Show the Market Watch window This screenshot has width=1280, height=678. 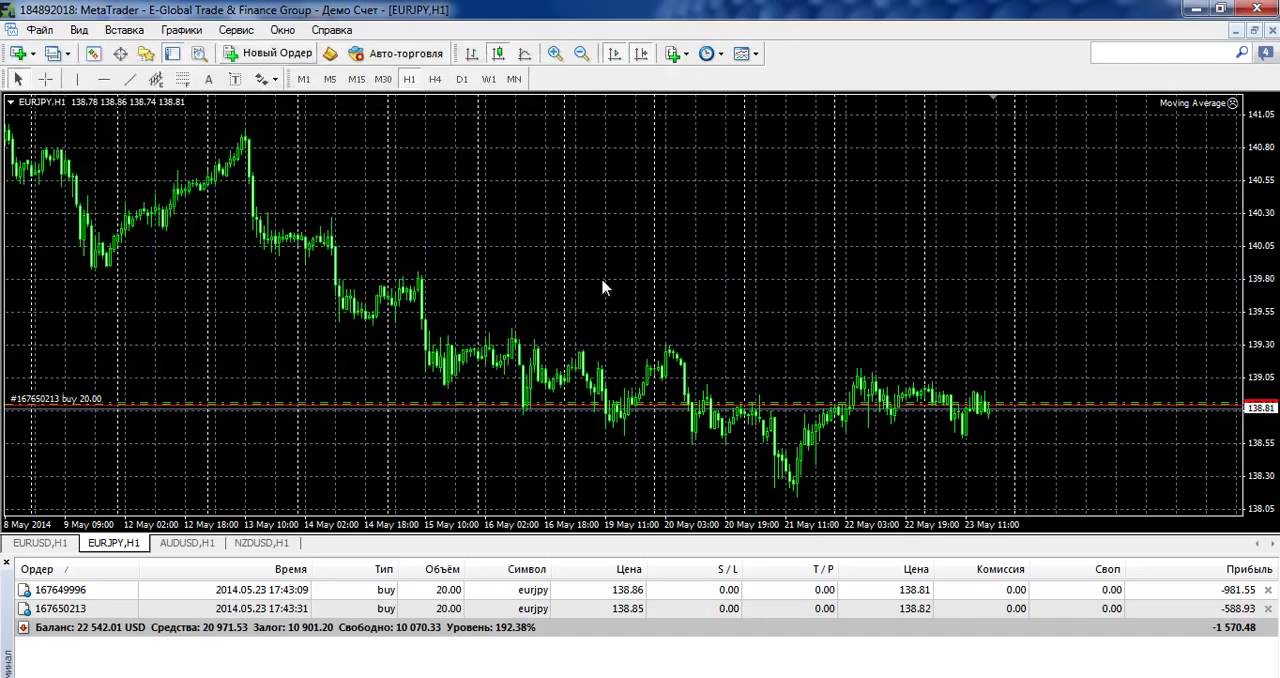[x=94, y=54]
